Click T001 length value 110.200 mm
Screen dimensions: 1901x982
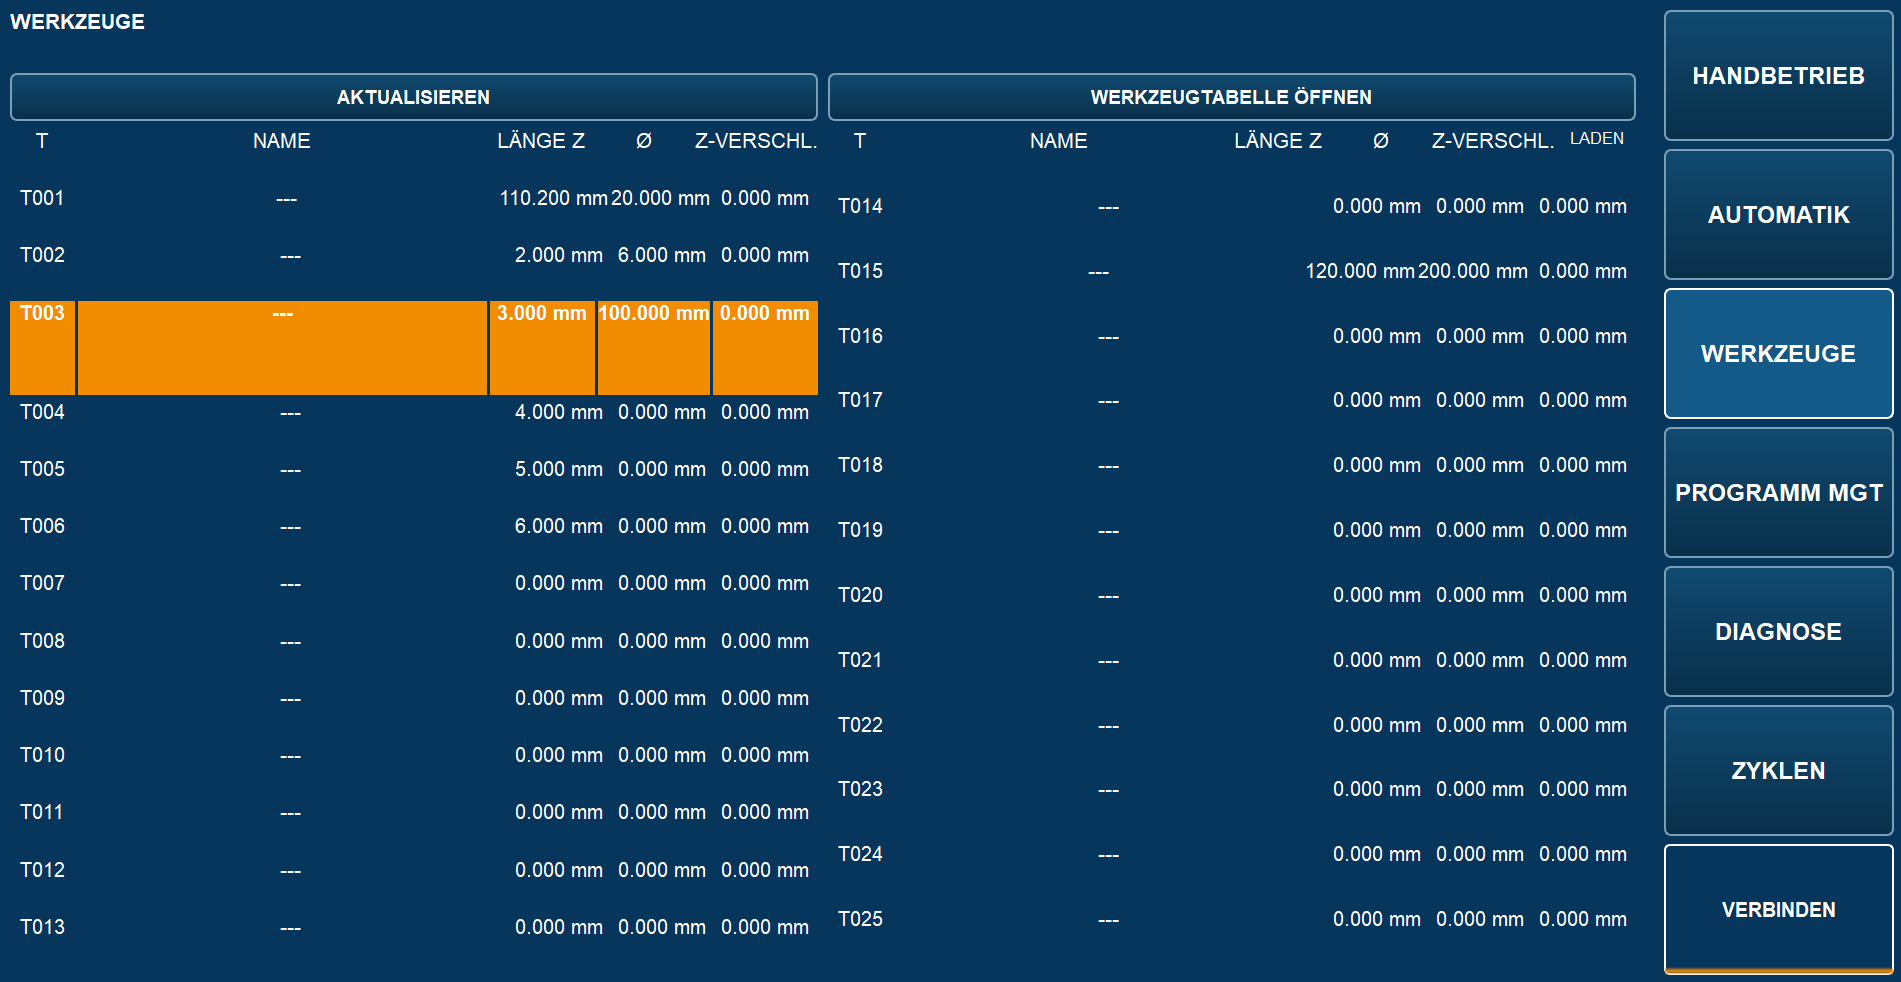click(x=553, y=198)
